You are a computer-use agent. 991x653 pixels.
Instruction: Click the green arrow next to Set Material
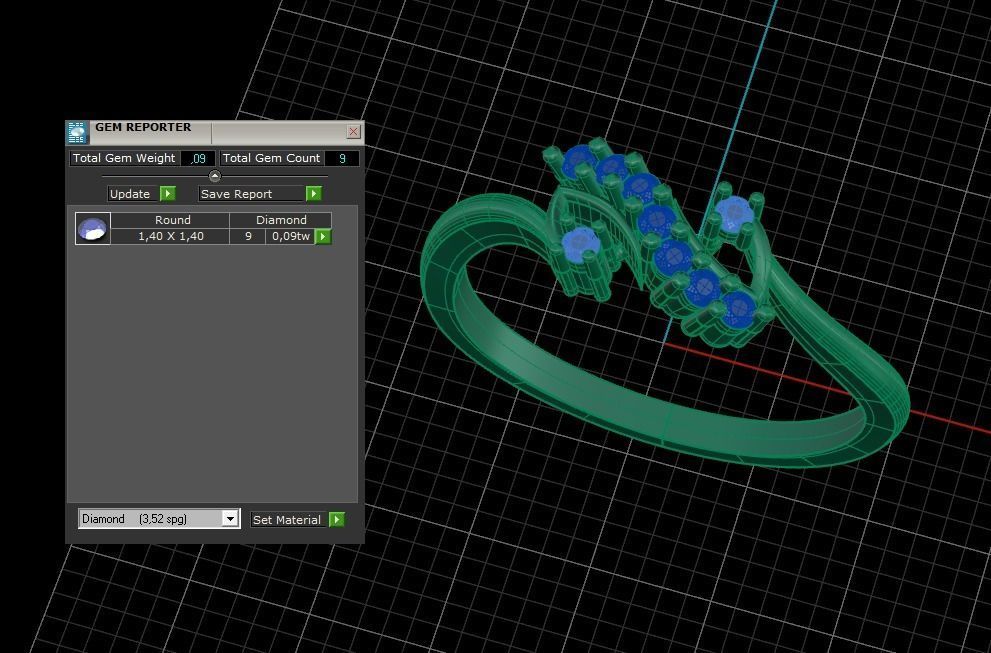(337, 520)
